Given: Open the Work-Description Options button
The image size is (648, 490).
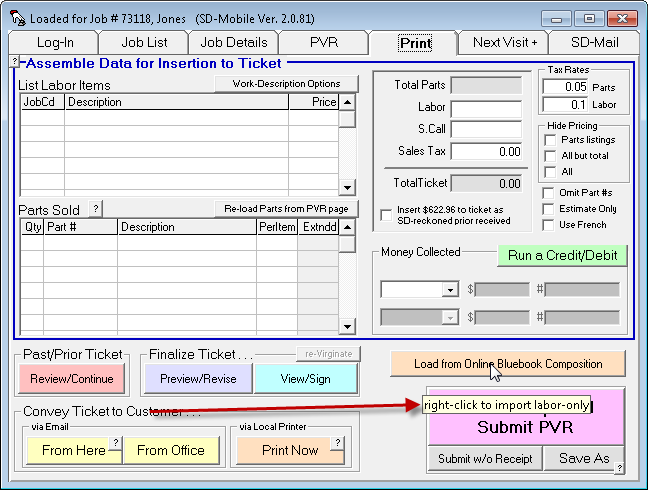Looking at the screenshot, I should (286, 84).
